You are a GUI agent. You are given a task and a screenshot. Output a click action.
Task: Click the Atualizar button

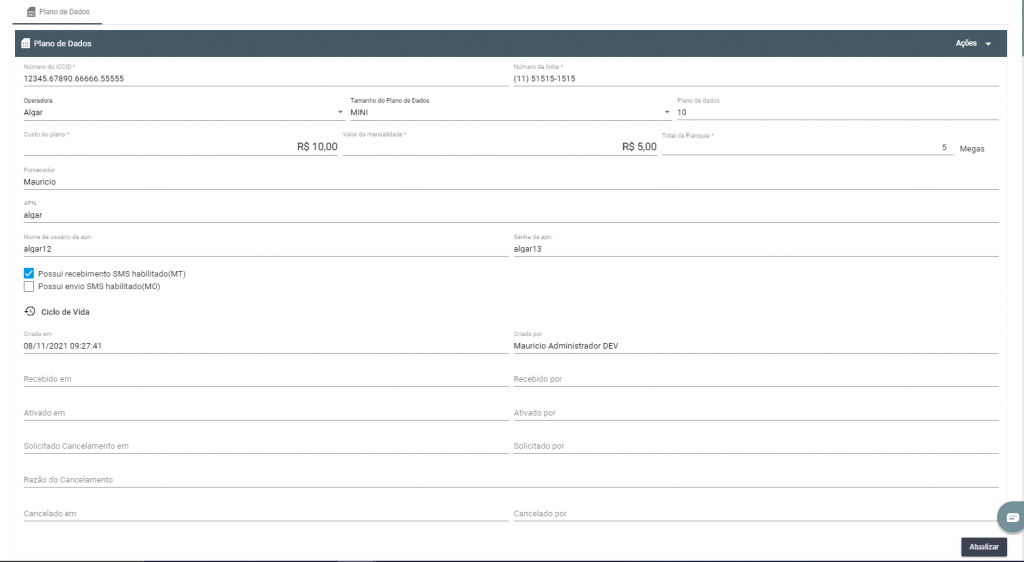[984, 547]
